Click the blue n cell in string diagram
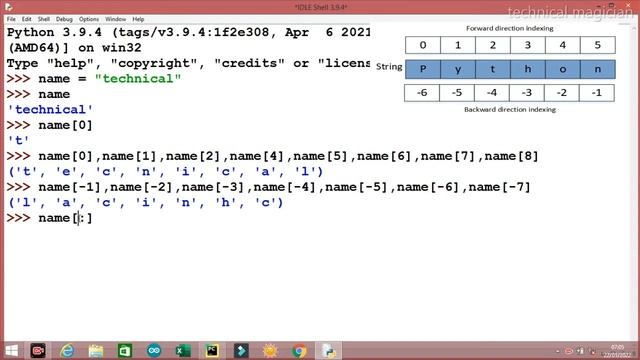This screenshot has width=640, height=360. coord(598,69)
